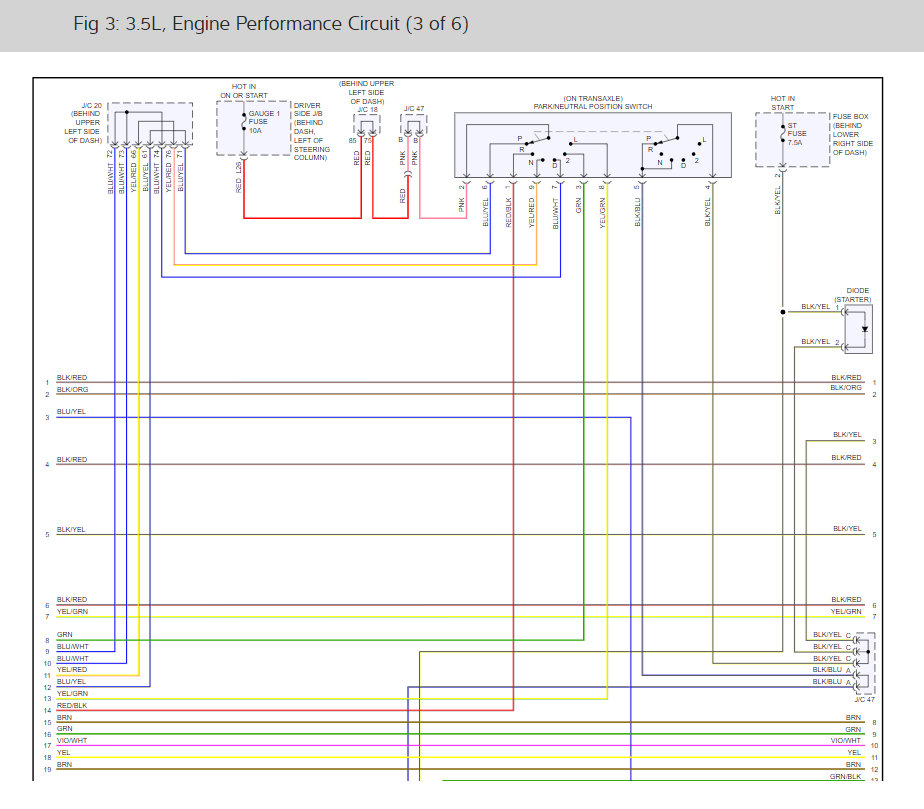Click the "YEL/RED" label on left line 11
Screen dimensions: 924x809
point(72,670)
